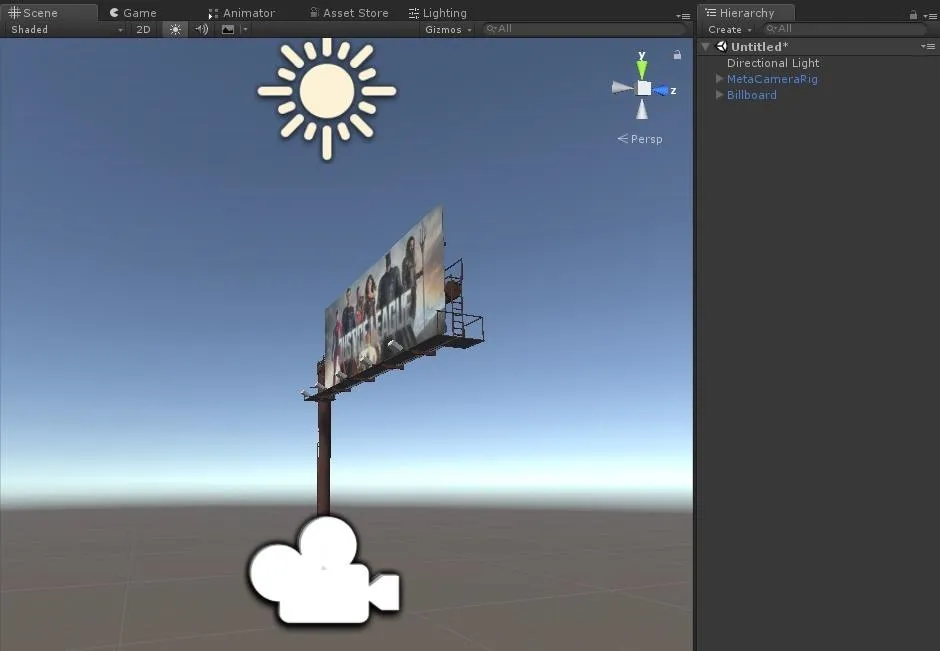
Task: Toggle scene audio speaker icon
Action: click(201, 29)
